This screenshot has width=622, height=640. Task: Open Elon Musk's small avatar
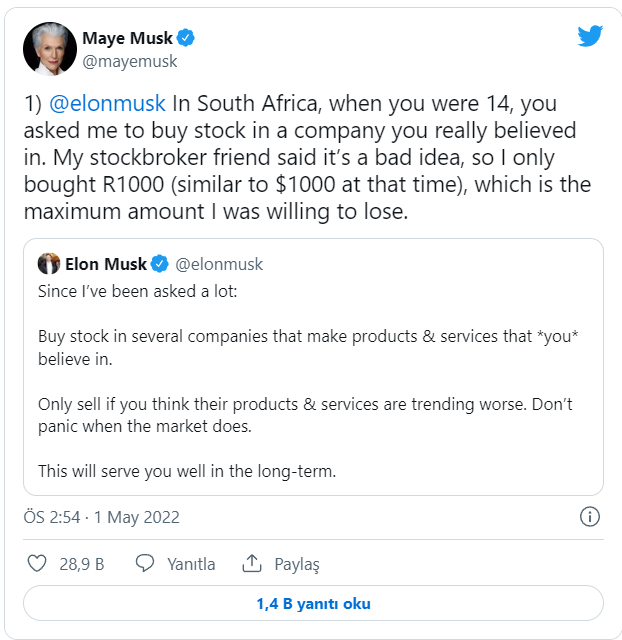coord(49,264)
